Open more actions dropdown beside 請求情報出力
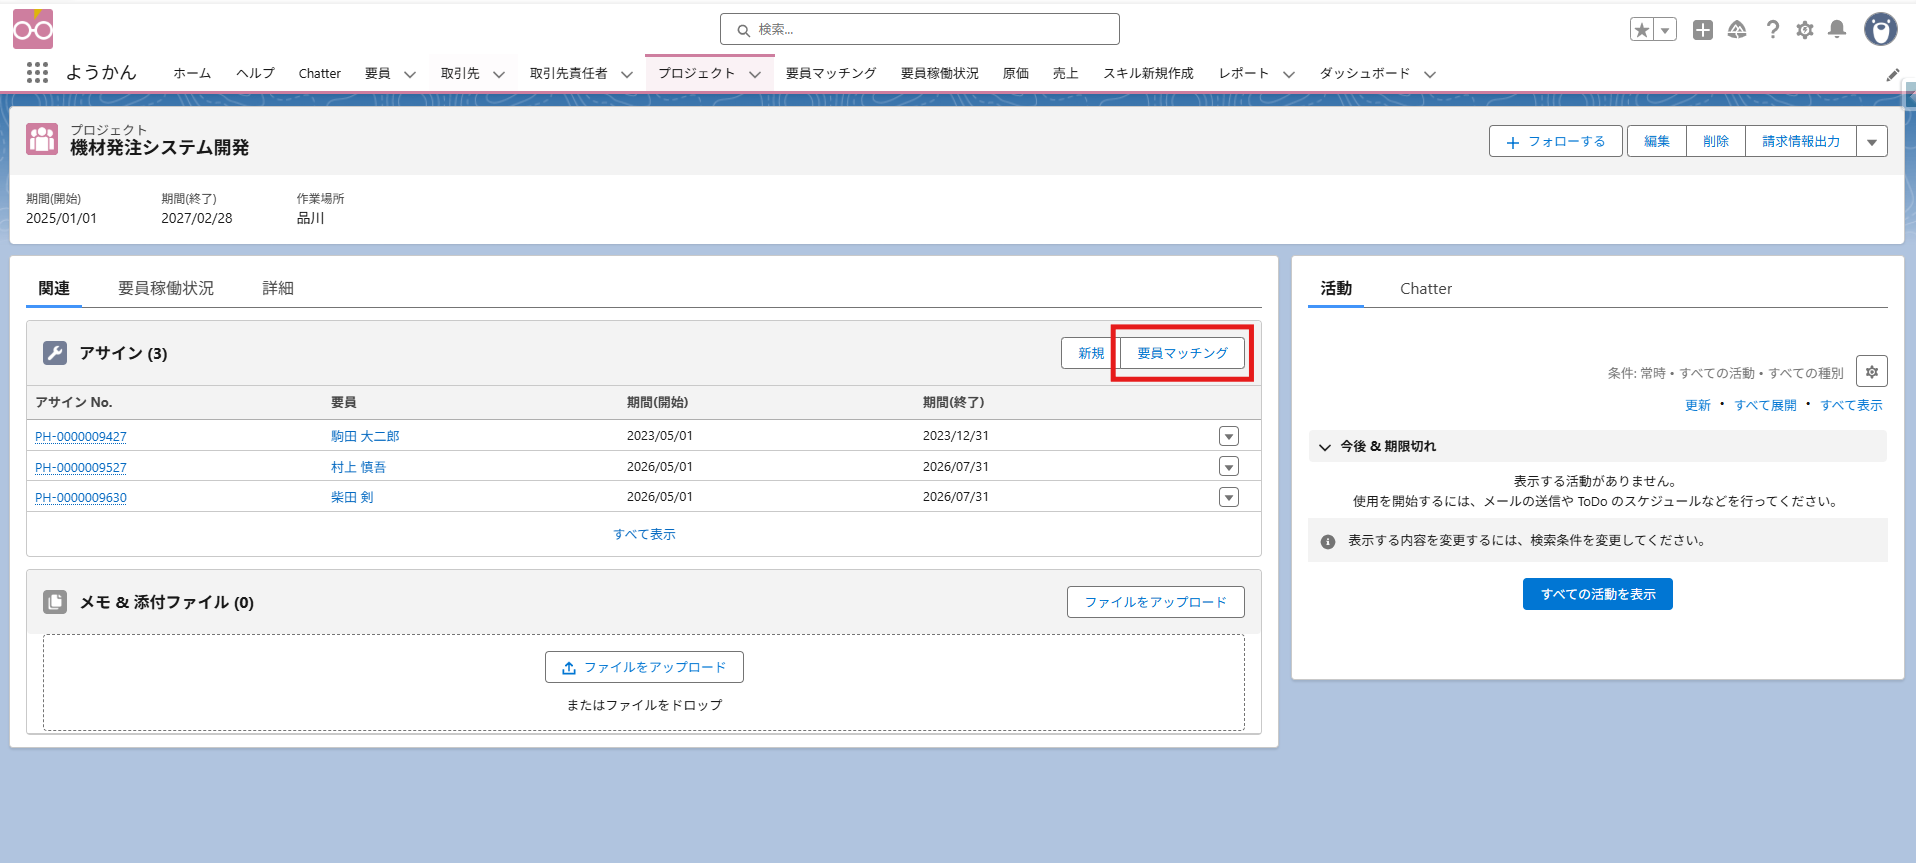Viewport: 1916px width, 863px height. [1872, 142]
